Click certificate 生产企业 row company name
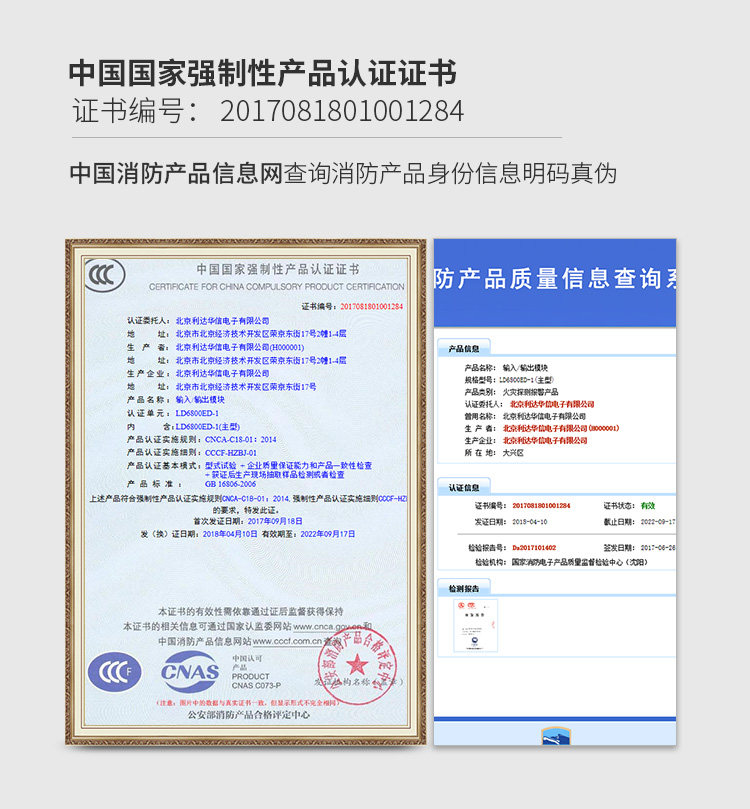The height and width of the screenshot is (809, 750). point(222,373)
